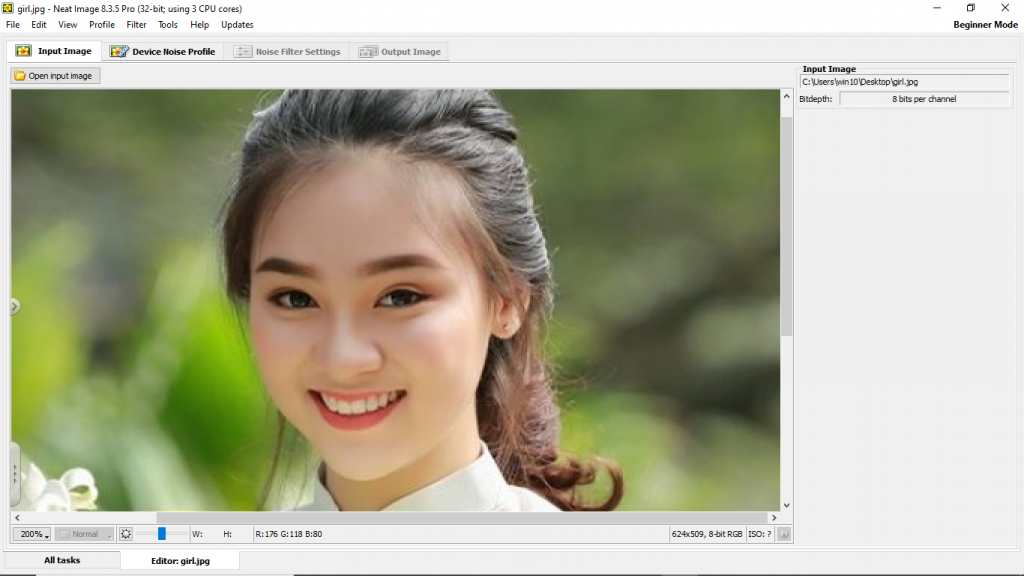The height and width of the screenshot is (576, 1024).
Task: Click Beginner Mode to switch modes
Action: [x=985, y=24]
